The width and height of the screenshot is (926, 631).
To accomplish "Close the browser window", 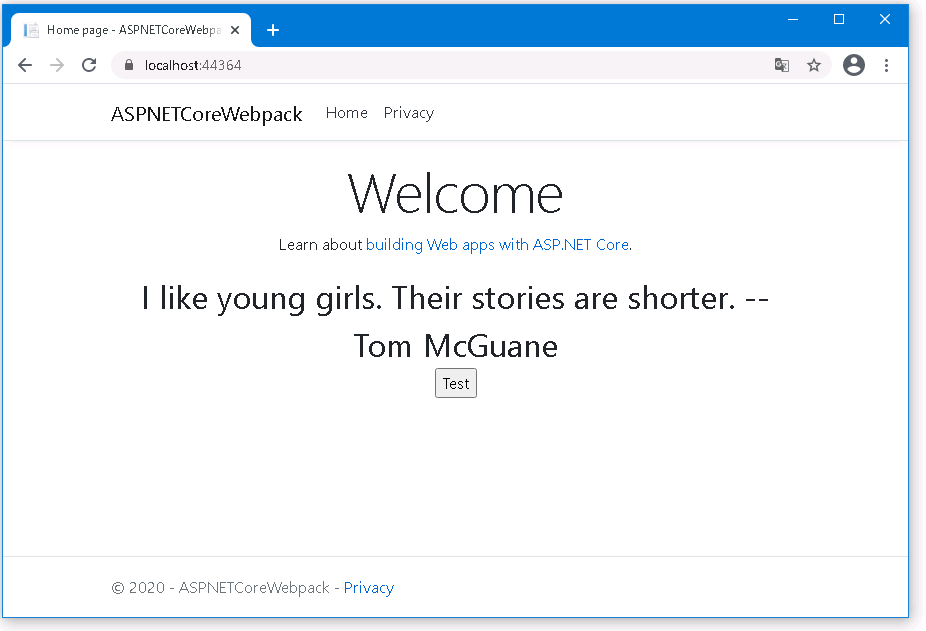I will pyautogui.click(x=885, y=19).
